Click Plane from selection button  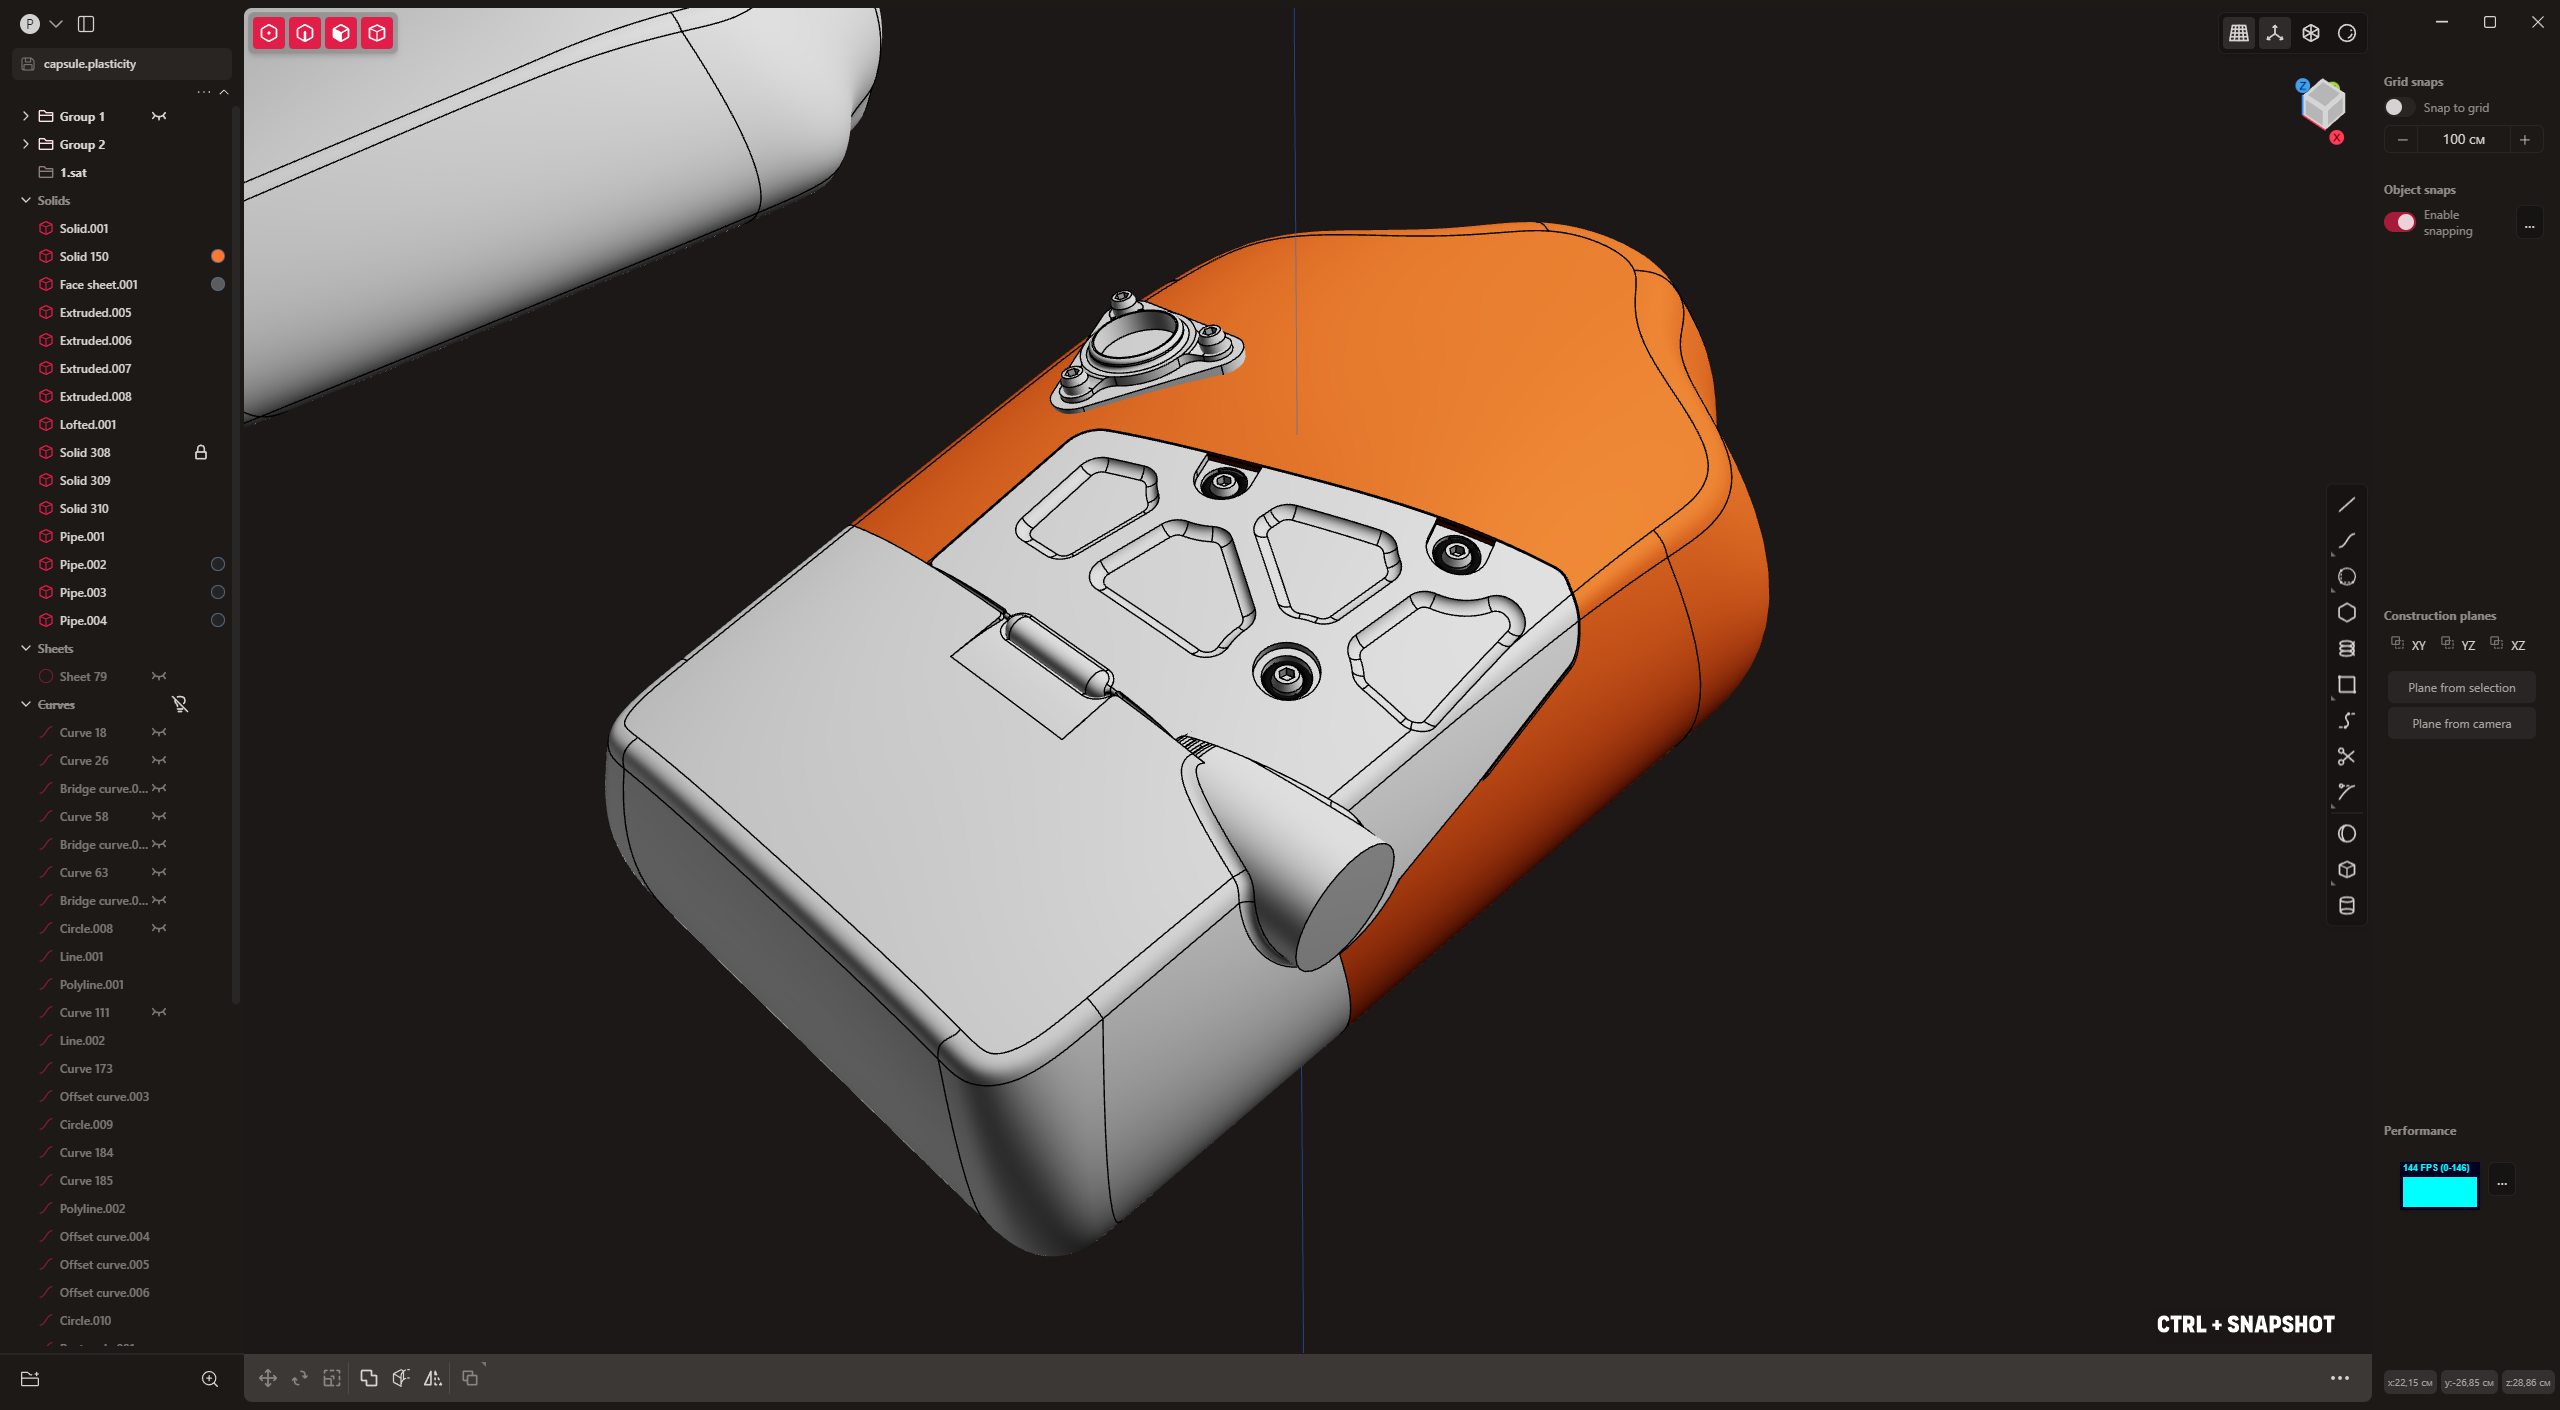[x=2461, y=688]
